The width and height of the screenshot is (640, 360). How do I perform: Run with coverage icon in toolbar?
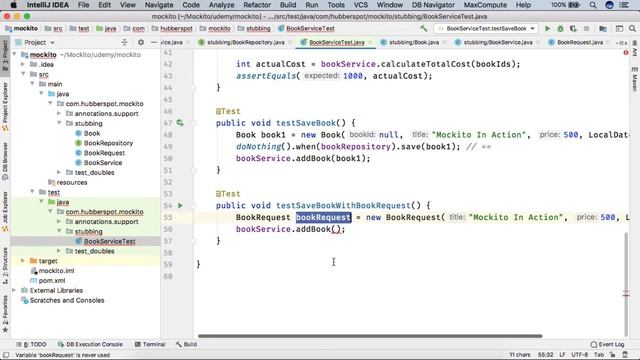tap(573, 29)
